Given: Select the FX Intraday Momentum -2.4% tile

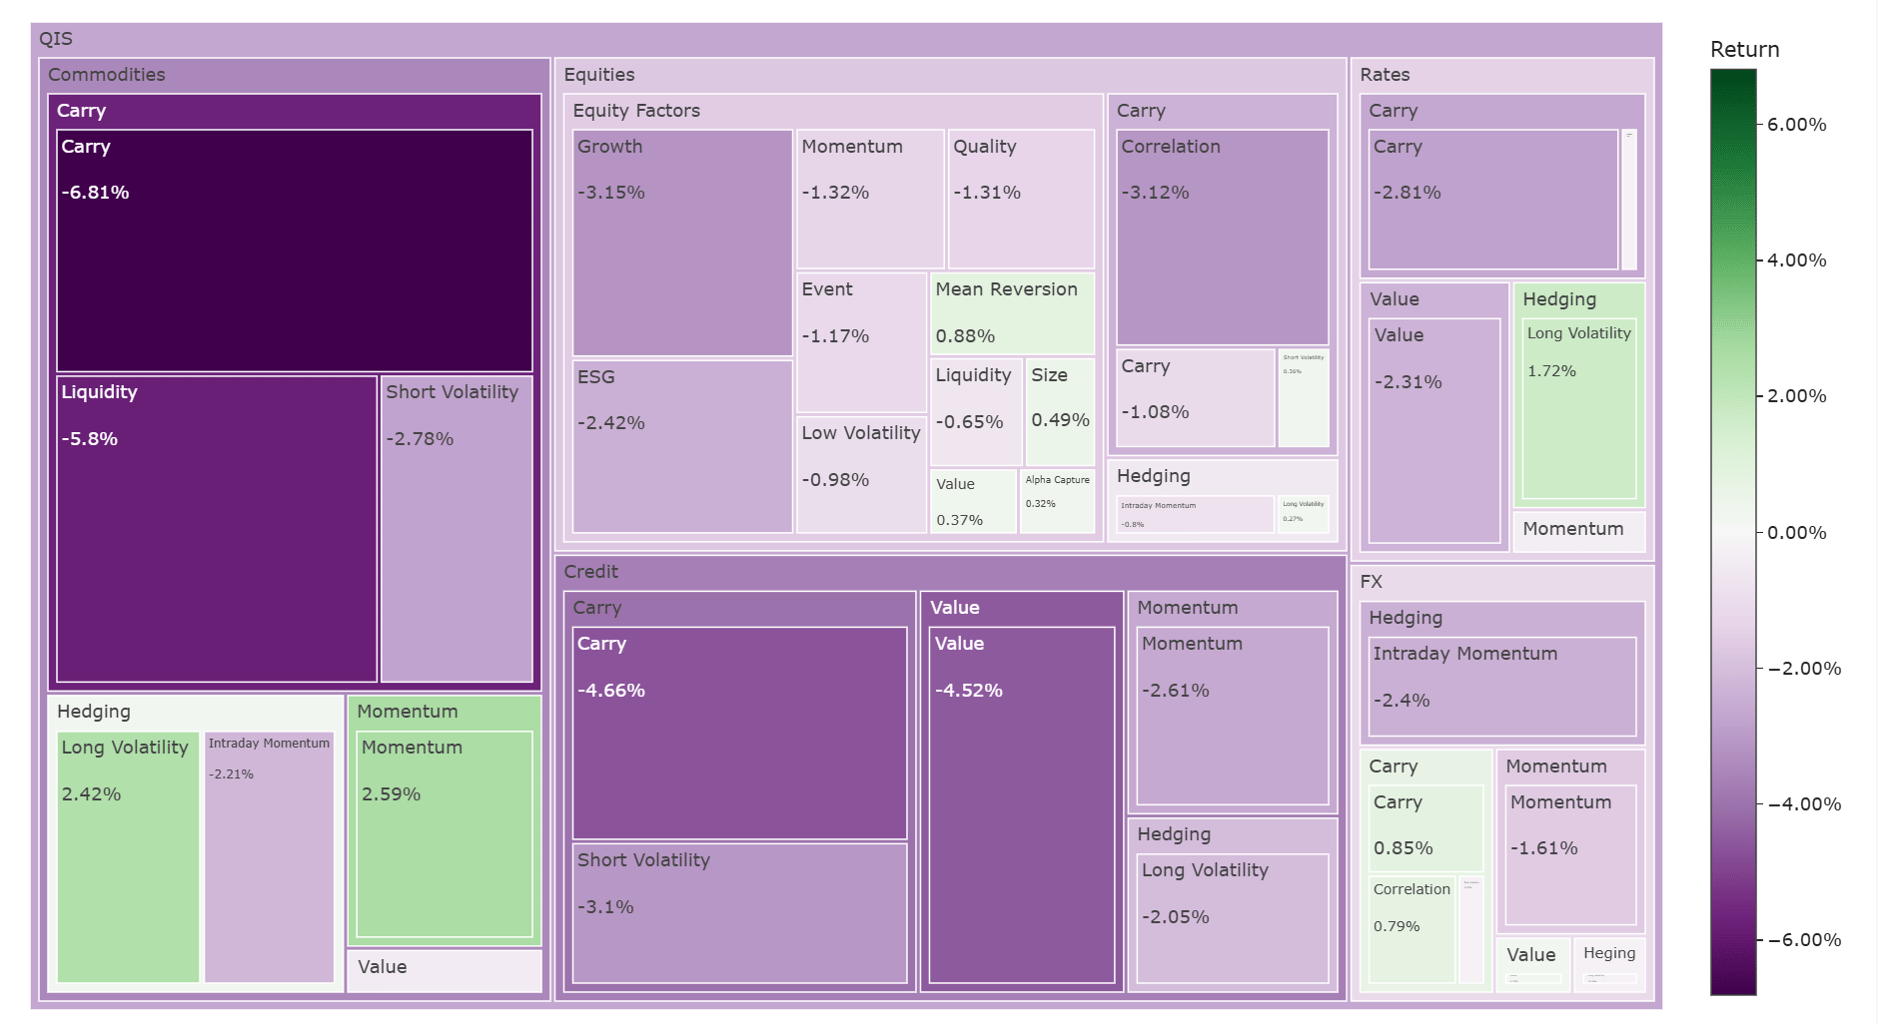Looking at the screenshot, I should point(1501,687).
